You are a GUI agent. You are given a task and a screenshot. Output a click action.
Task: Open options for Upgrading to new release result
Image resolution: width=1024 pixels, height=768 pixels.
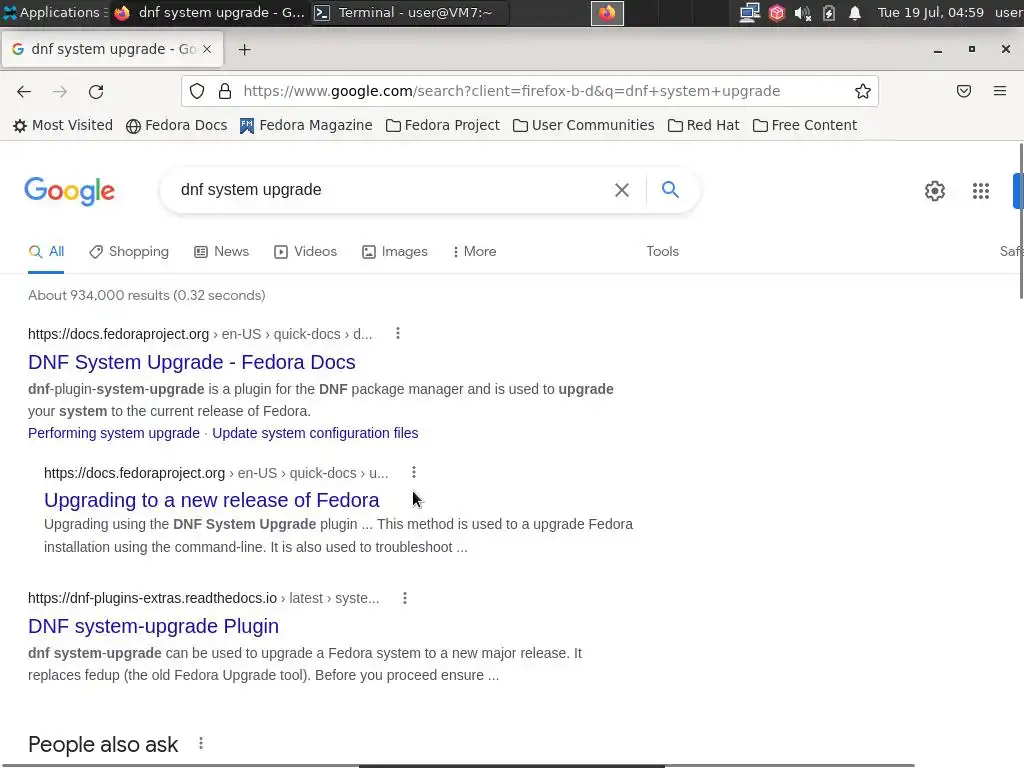[413, 472]
